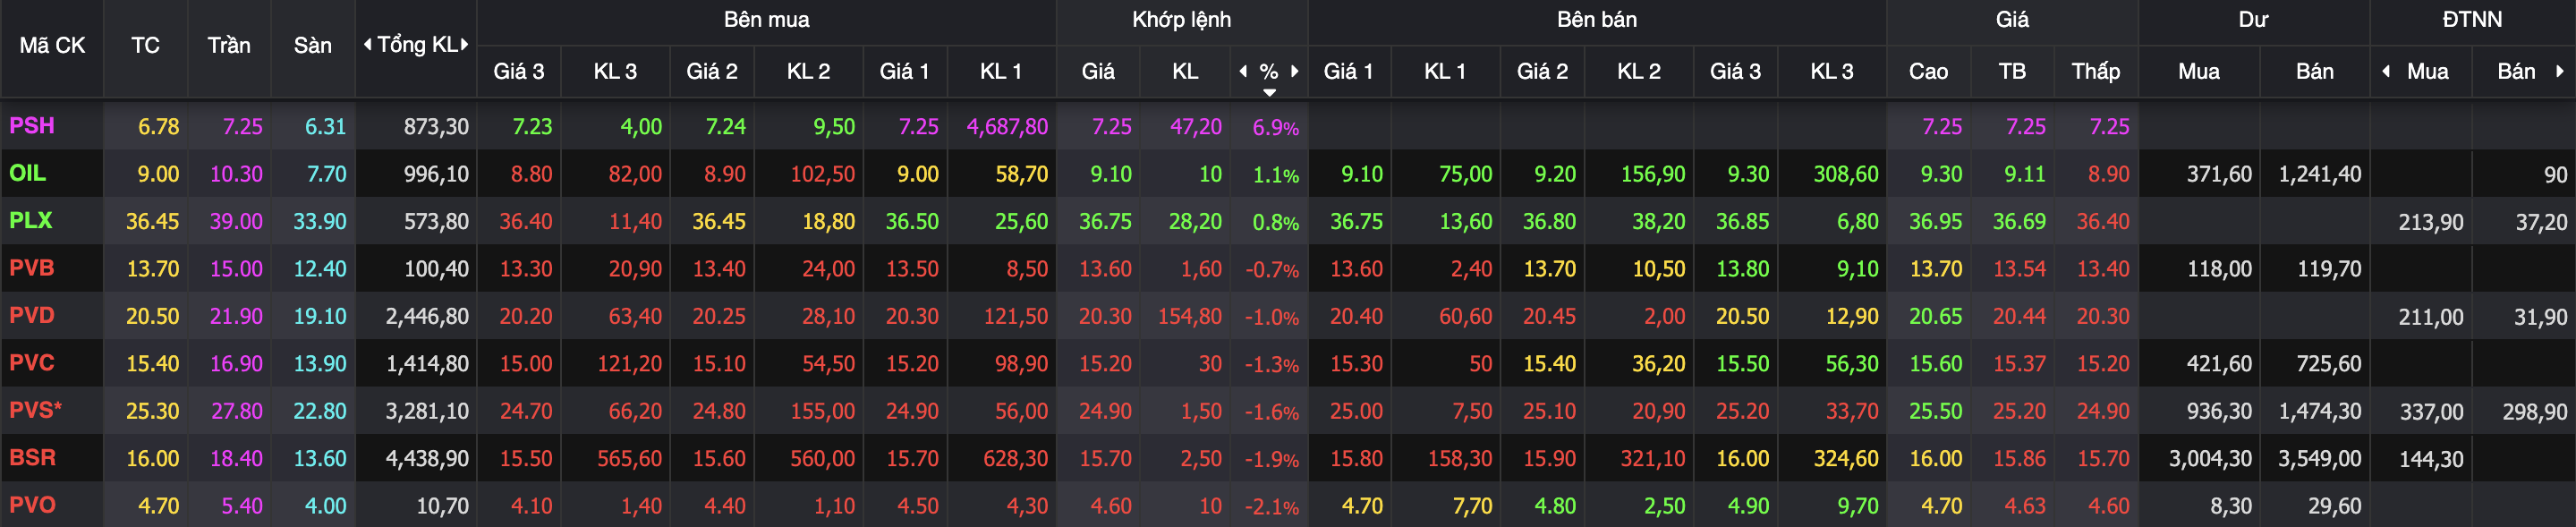Click PVC total volume 1,414,80
The image size is (2576, 527).
click(428, 363)
